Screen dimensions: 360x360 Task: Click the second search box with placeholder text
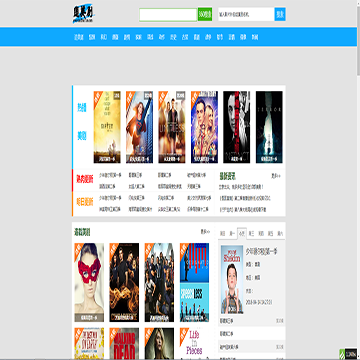click(246, 14)
